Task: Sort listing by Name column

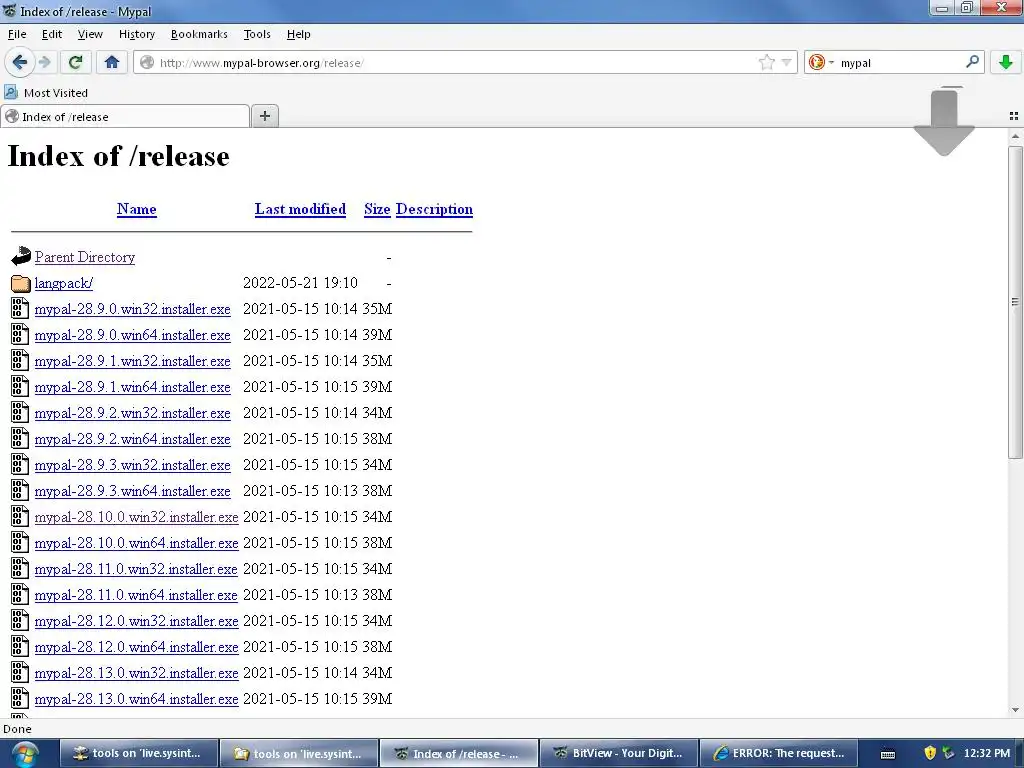Action: point(136,209)
